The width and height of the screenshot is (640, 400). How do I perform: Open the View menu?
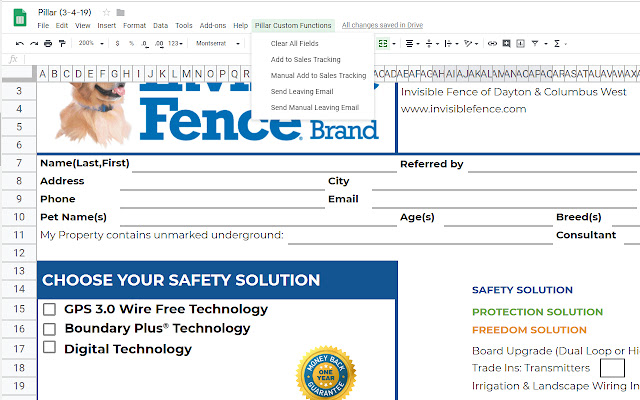[82, 25]
